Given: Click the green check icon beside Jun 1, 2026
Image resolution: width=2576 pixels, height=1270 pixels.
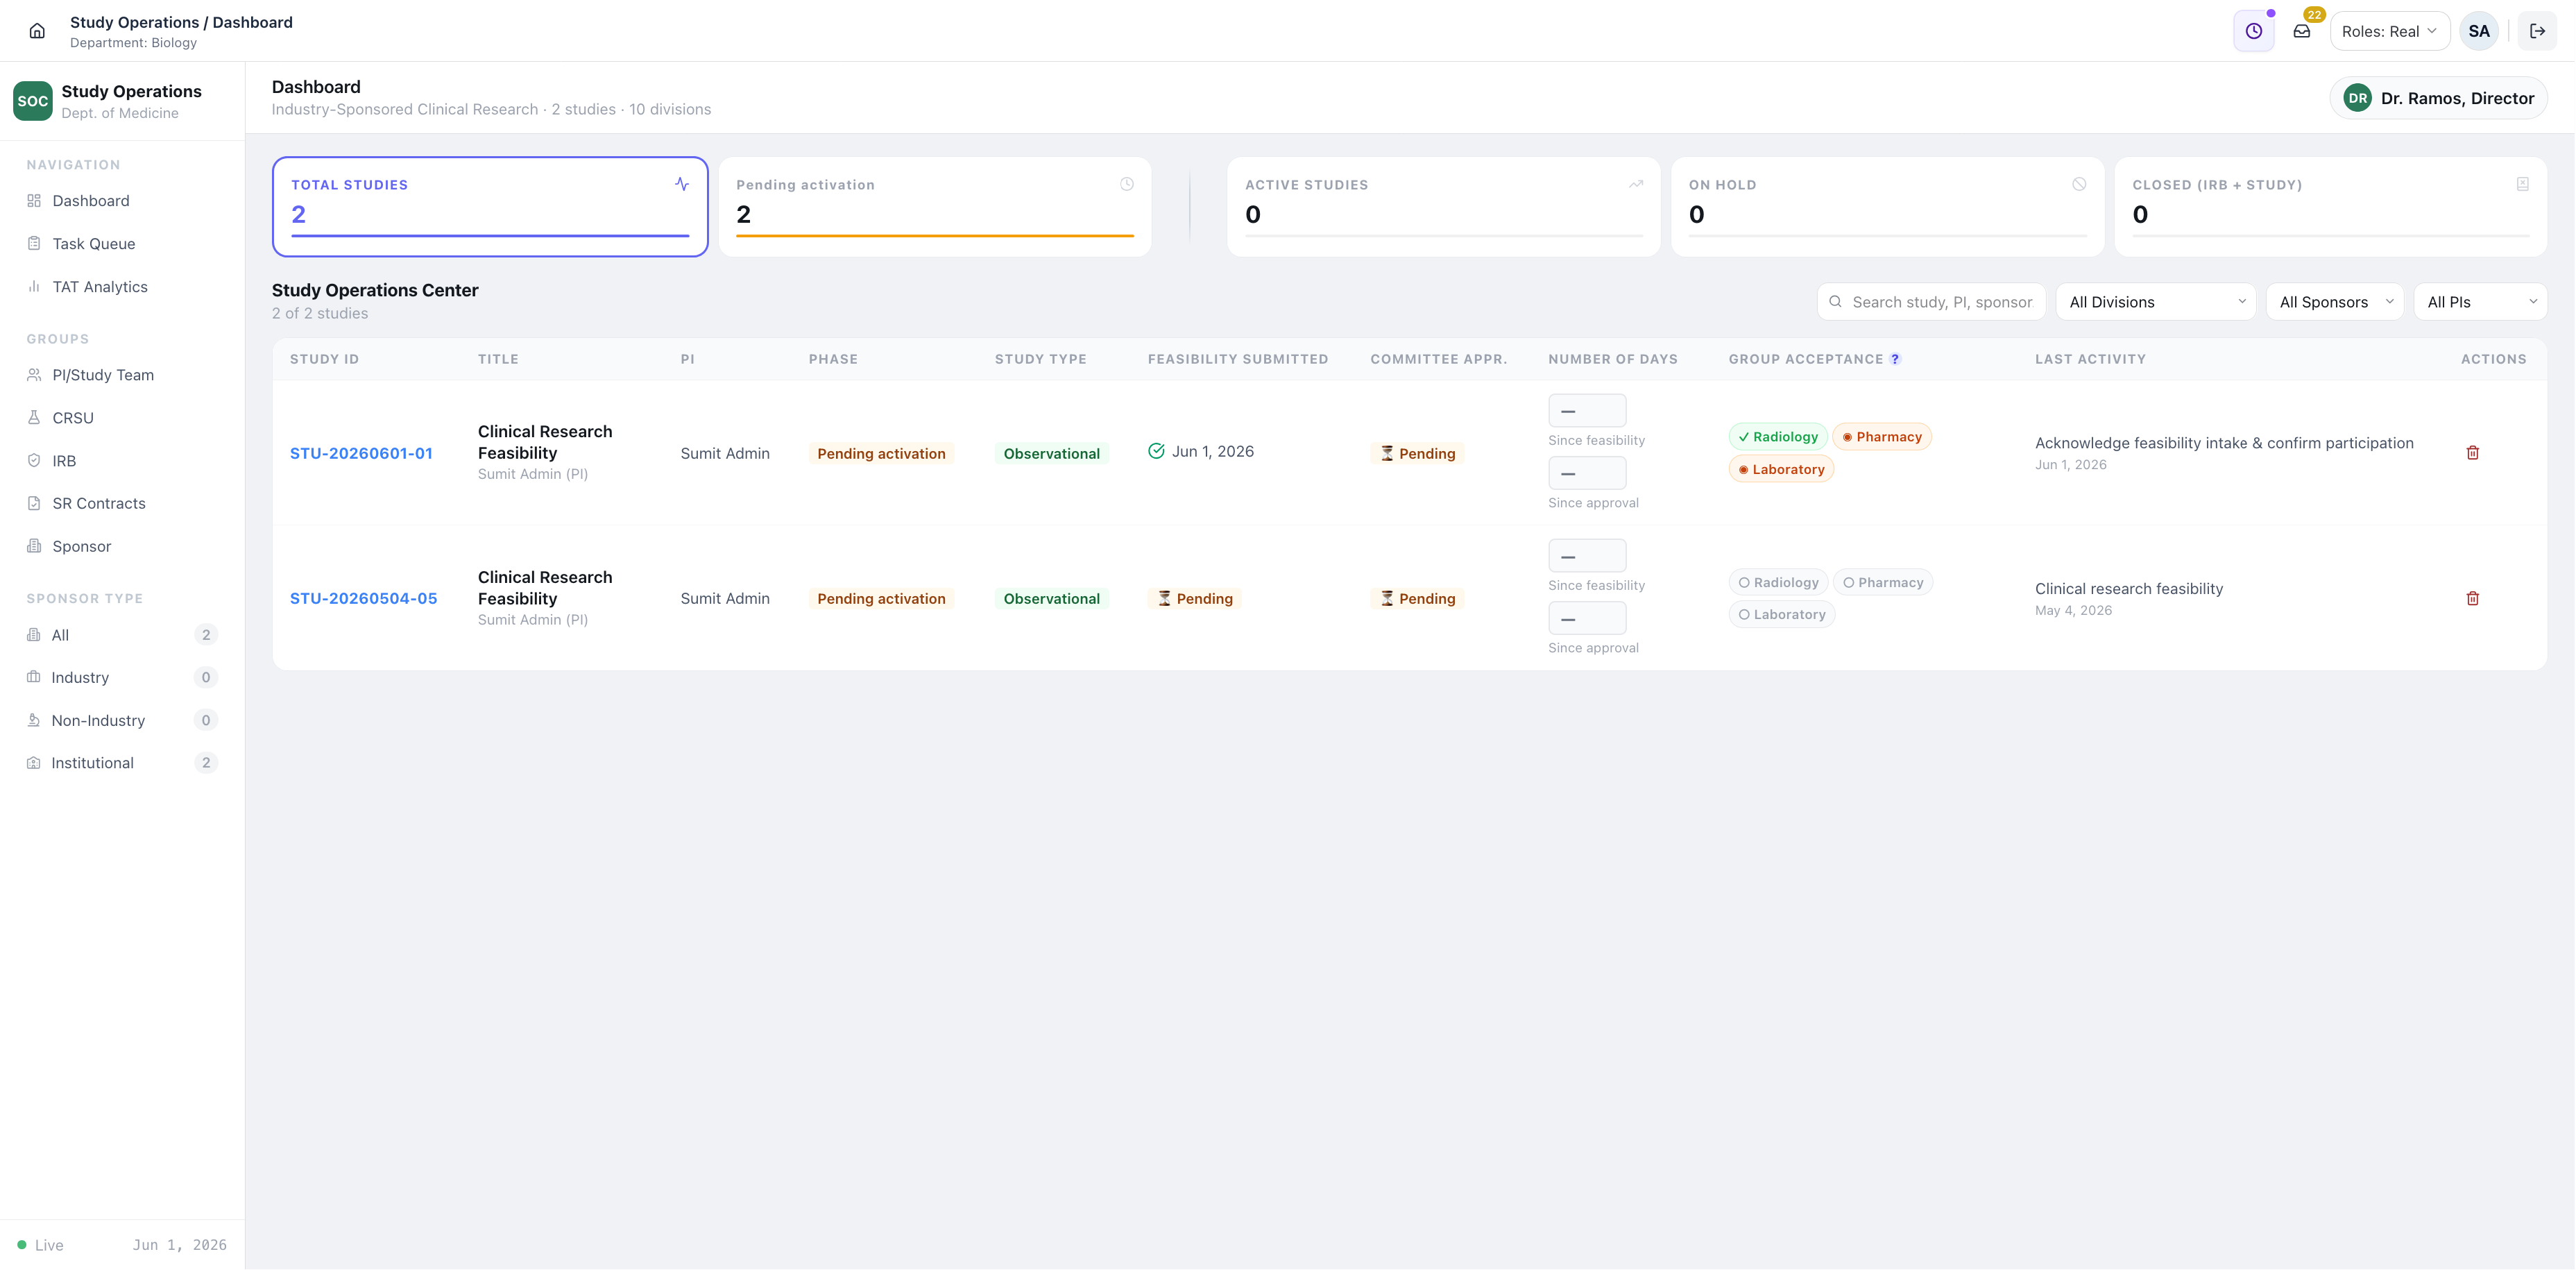Looking at the screenshot, I should [1156, 451].
